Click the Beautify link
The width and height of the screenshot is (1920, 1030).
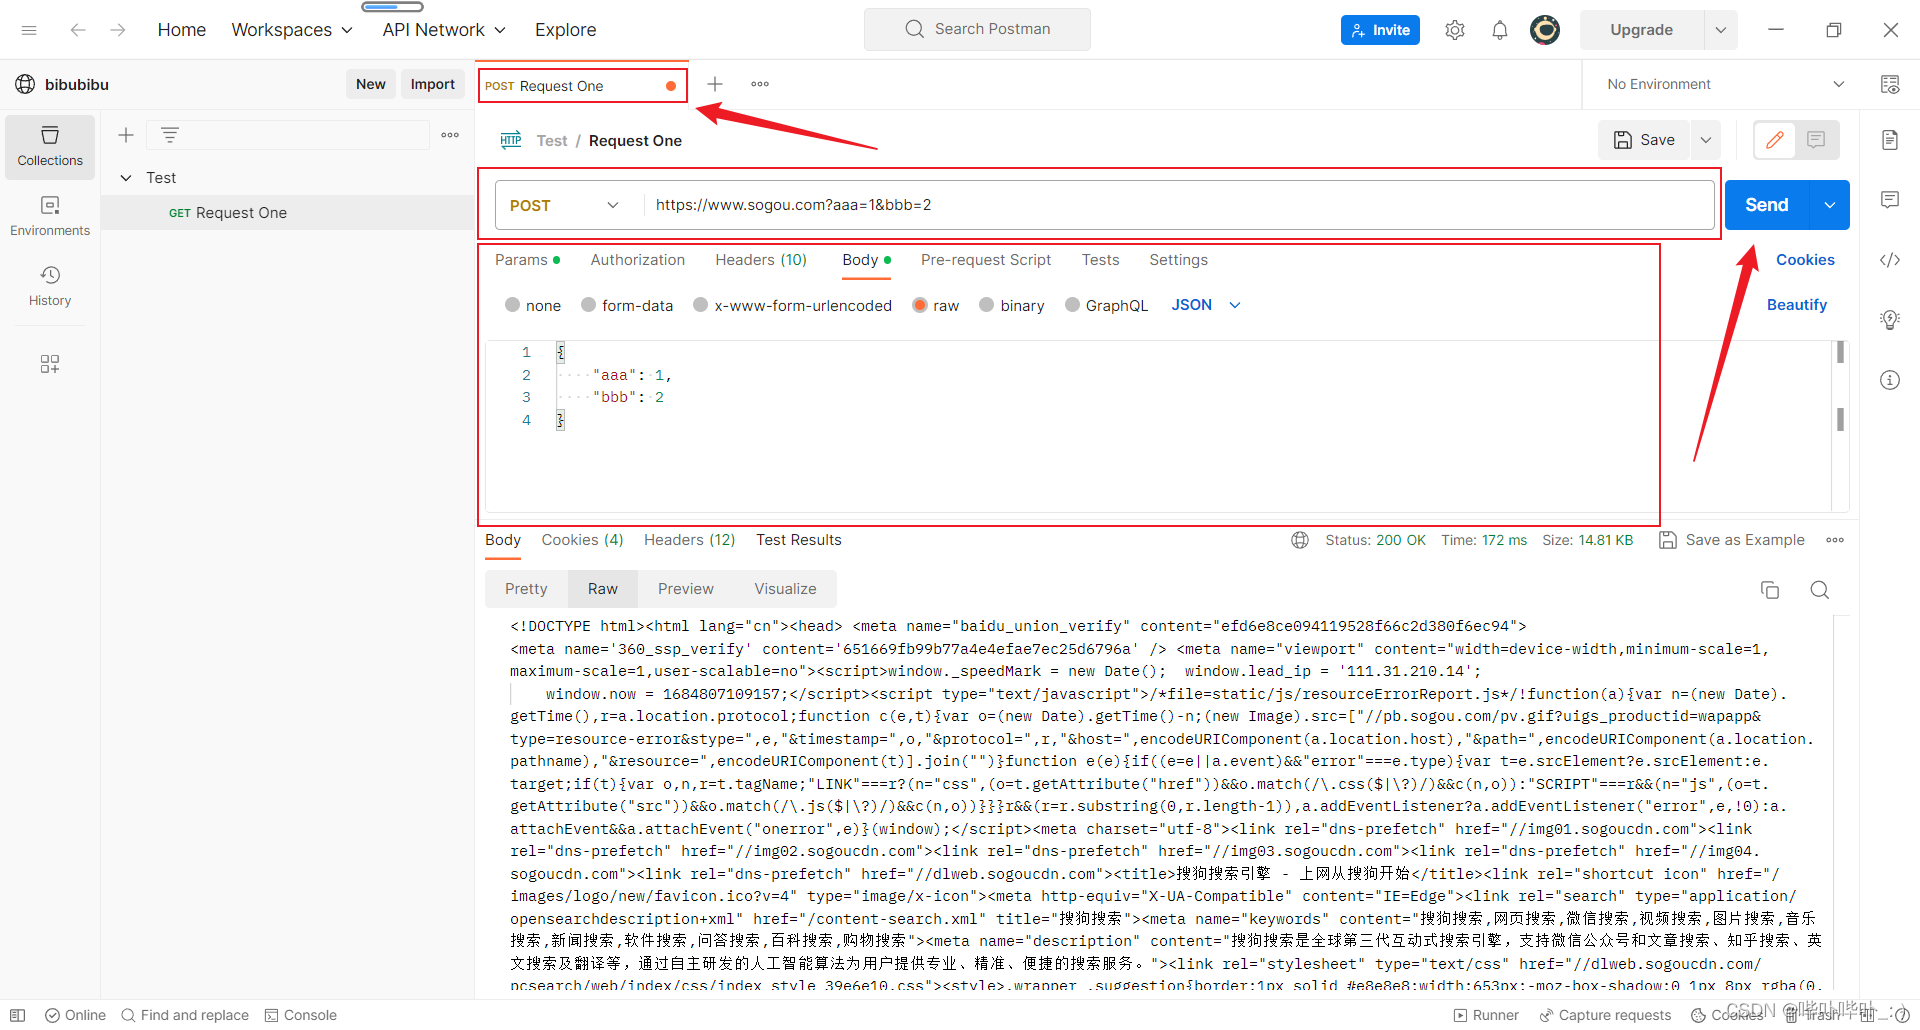(1797, 305)
